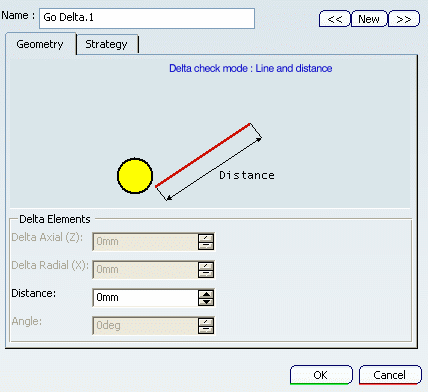Go to the next operation with >> button
The height and width of the screenshot is (392, 428).
tap(404, 19)
